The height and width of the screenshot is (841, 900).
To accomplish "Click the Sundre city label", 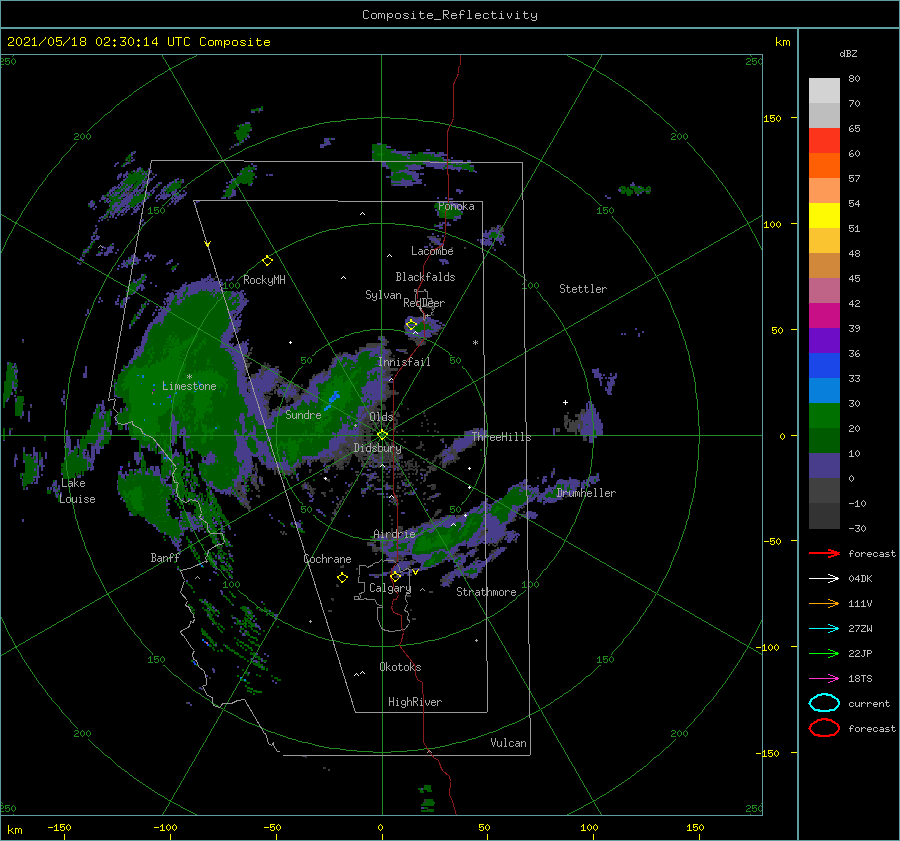I will (x=303, y=415).
